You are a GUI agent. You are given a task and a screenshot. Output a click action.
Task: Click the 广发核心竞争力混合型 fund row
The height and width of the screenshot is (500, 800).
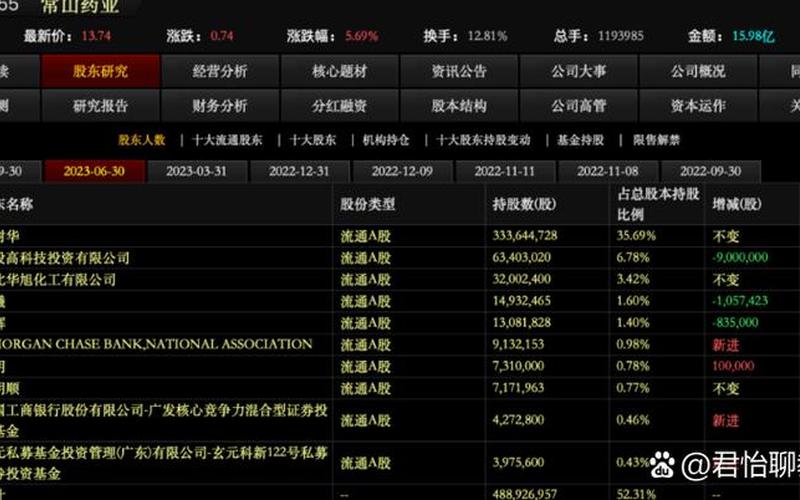pos(166,420)
